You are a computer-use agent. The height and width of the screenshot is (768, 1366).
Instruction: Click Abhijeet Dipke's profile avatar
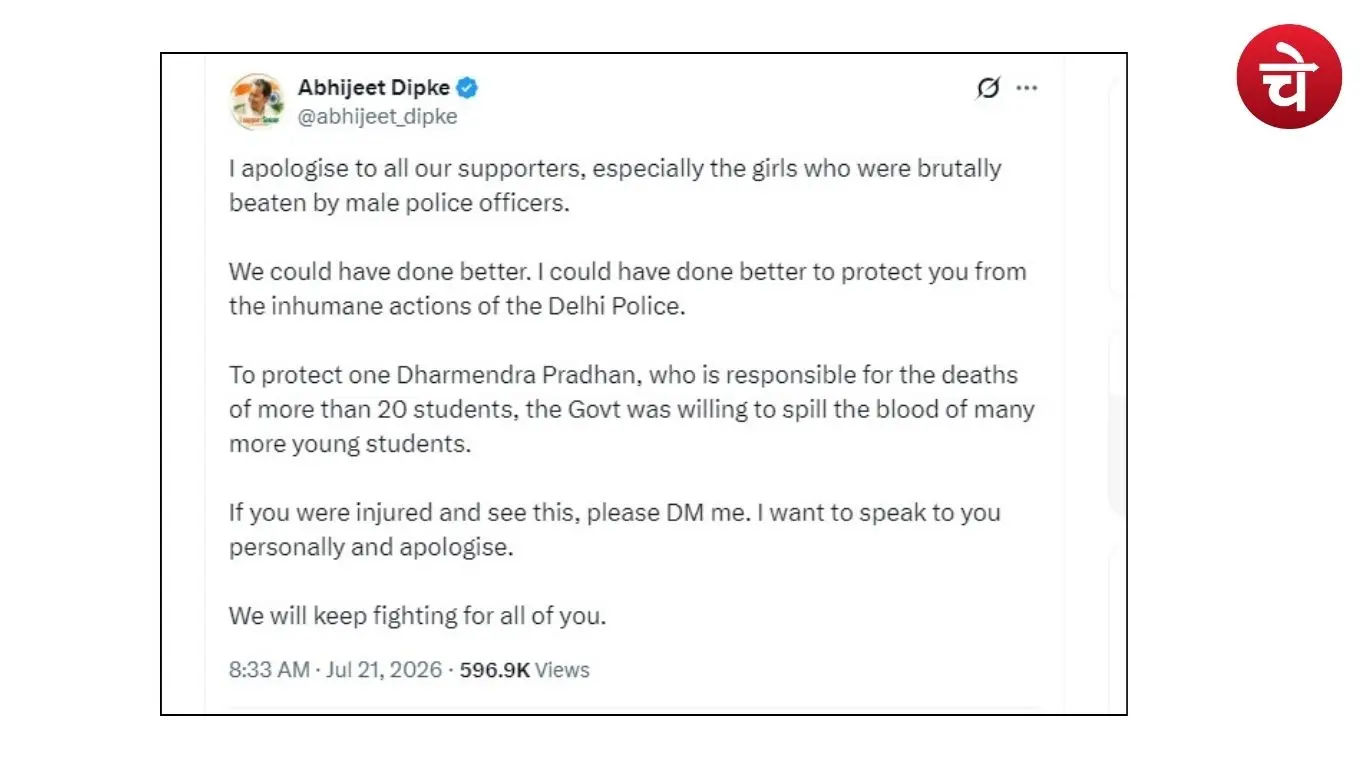click(257, 102)
